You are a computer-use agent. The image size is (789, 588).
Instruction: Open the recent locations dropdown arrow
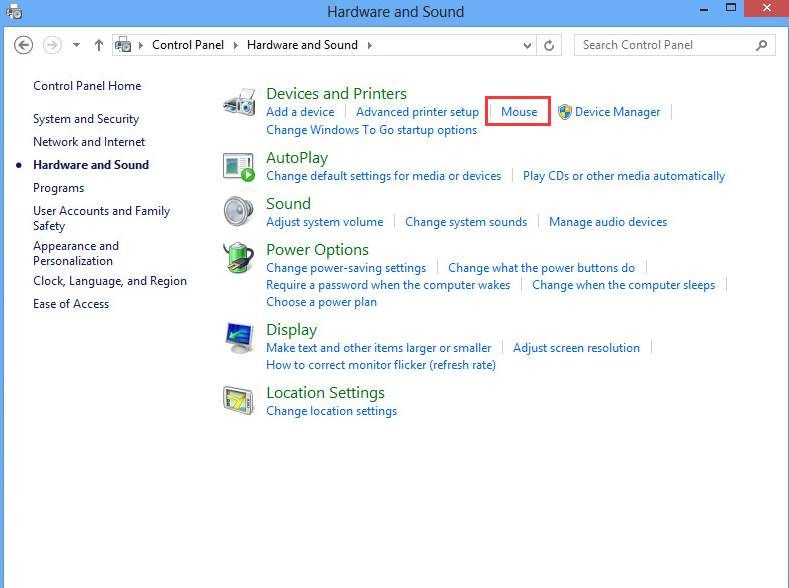point(76,45)
